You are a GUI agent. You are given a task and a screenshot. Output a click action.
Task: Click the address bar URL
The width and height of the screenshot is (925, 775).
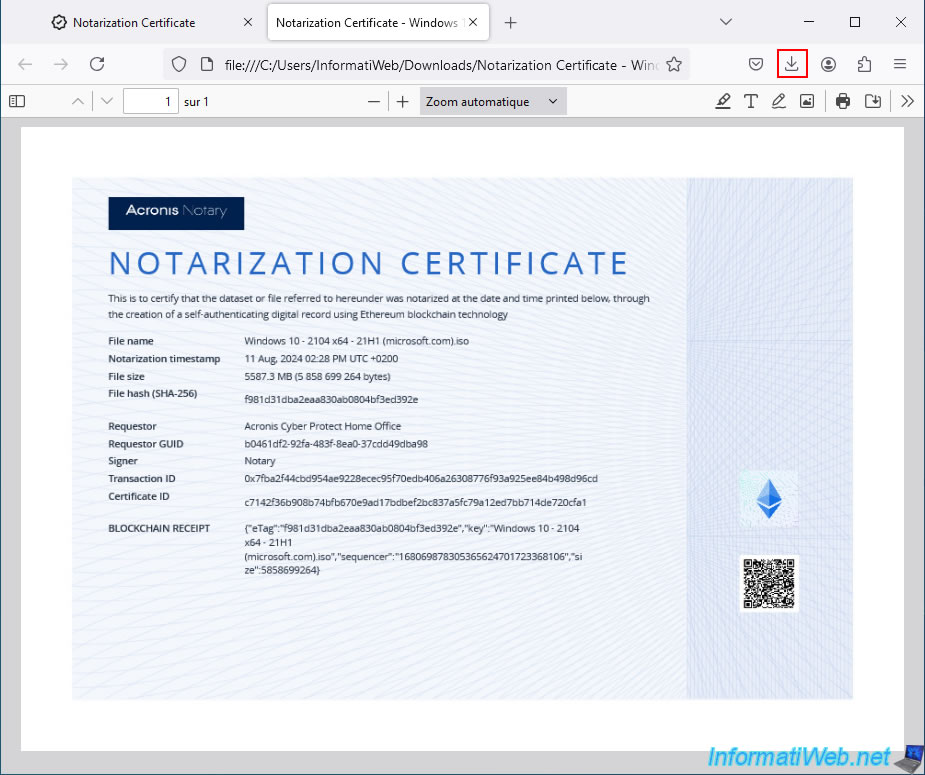point(441,65)
